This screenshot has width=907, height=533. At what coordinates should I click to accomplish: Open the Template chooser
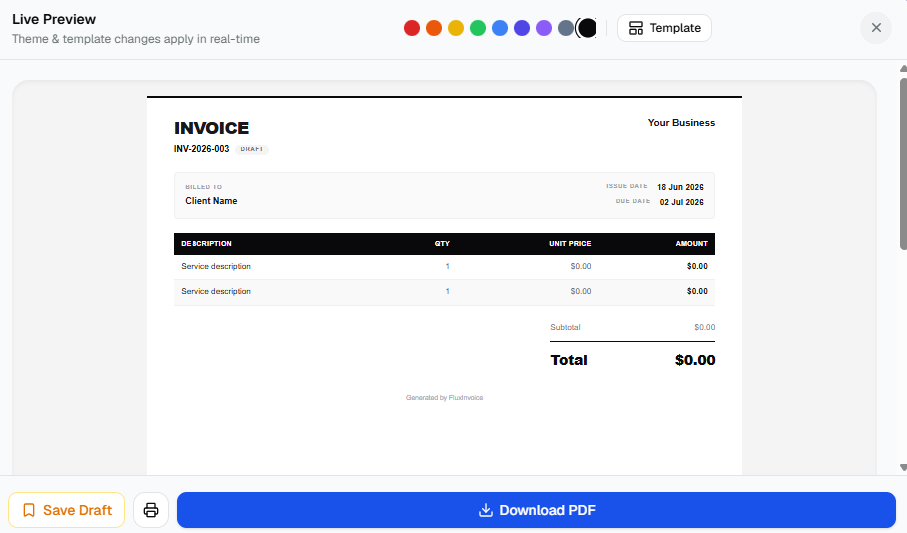coord(664,28)
